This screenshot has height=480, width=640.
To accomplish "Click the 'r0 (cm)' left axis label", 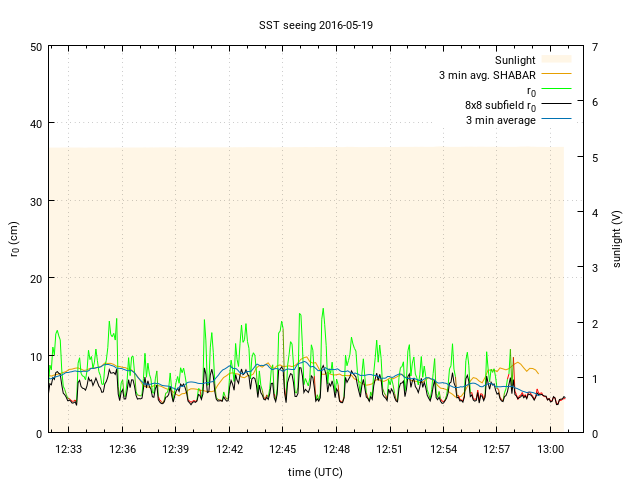I will coord(14,240).
